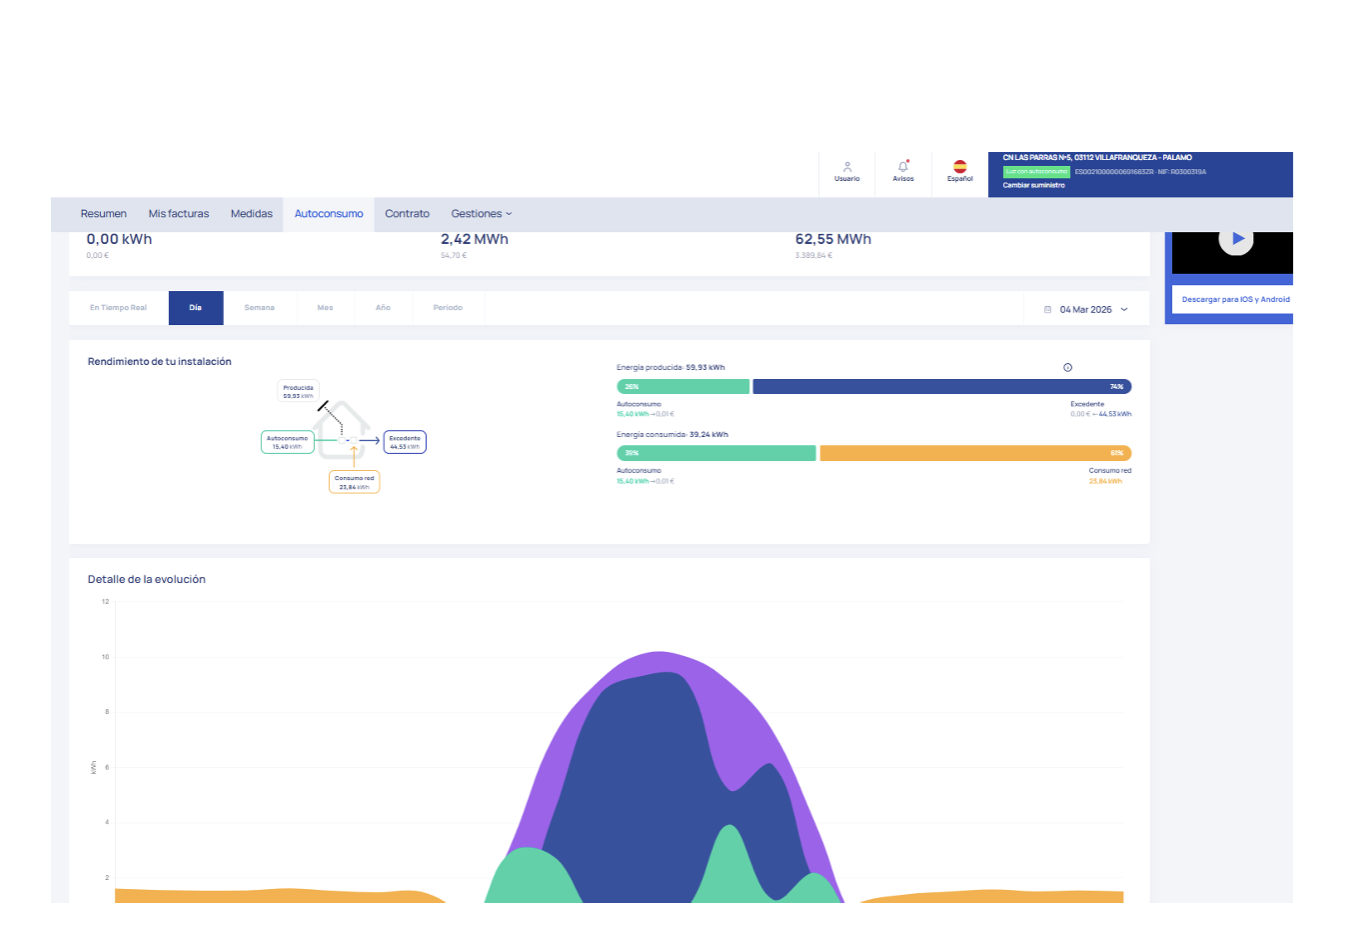Open the 04 Mar 2026 date dropdown
The height and width of the screenshot is (948, 1350).
point(1093,310)
